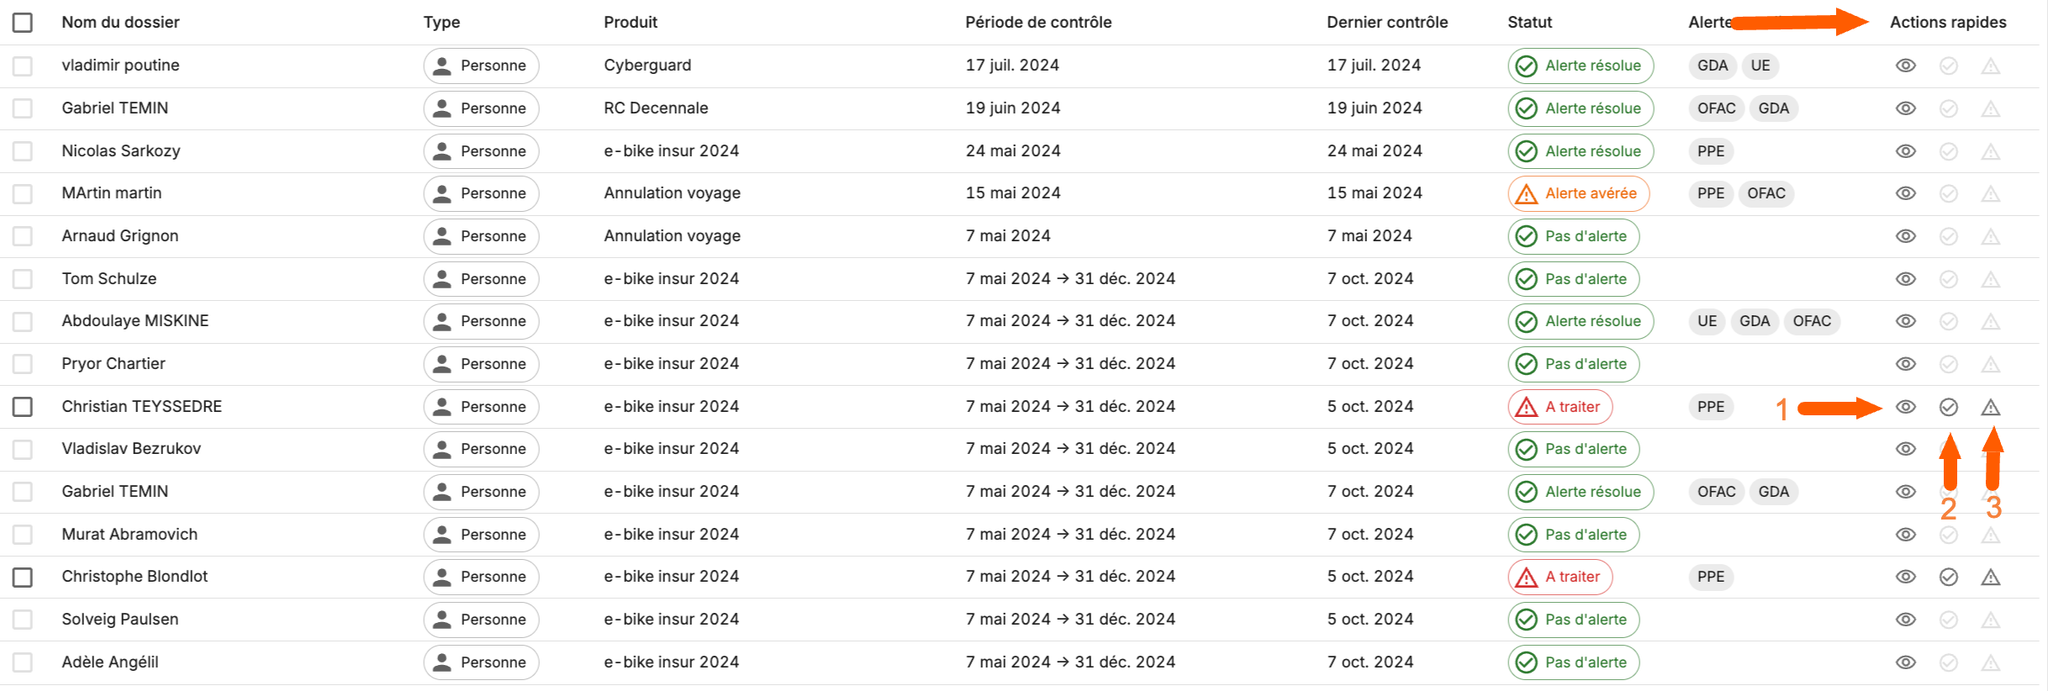Viewport: 2048px width, 691px height.
Task: Select all rows with header checkbox
Action: point(23,22)
